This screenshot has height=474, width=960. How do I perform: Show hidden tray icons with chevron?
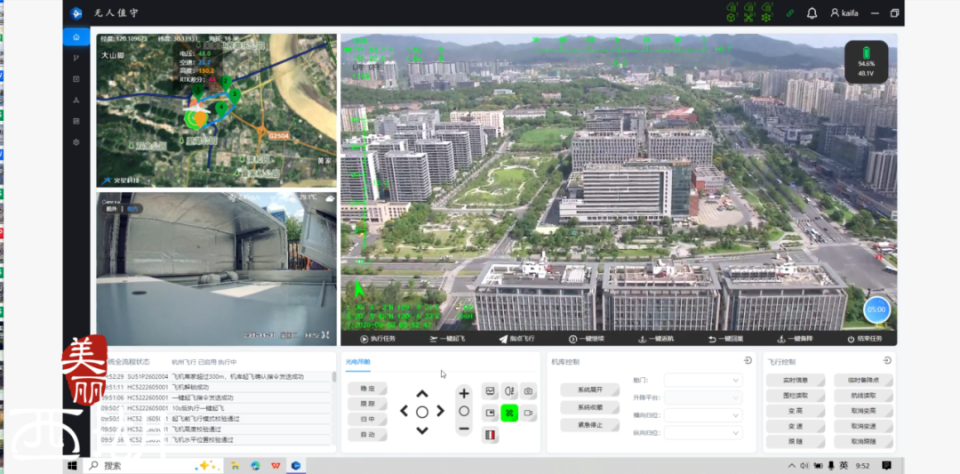[x=791, y=465]
